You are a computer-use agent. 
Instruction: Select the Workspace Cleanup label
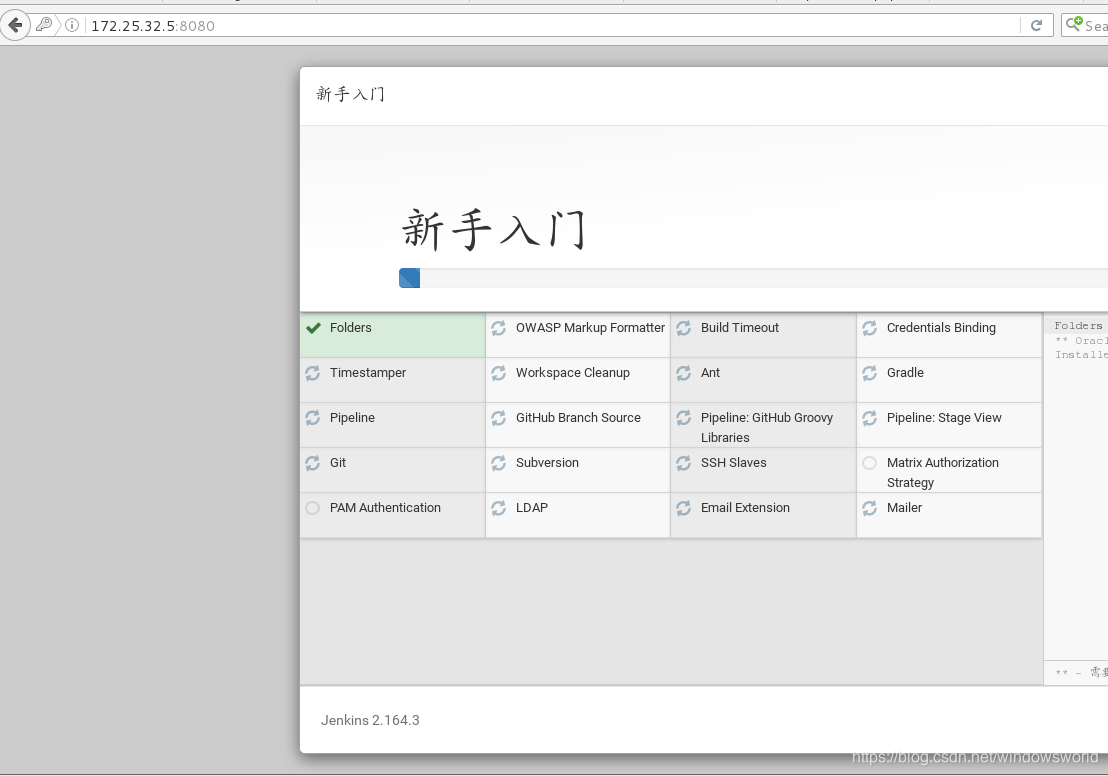572,373
